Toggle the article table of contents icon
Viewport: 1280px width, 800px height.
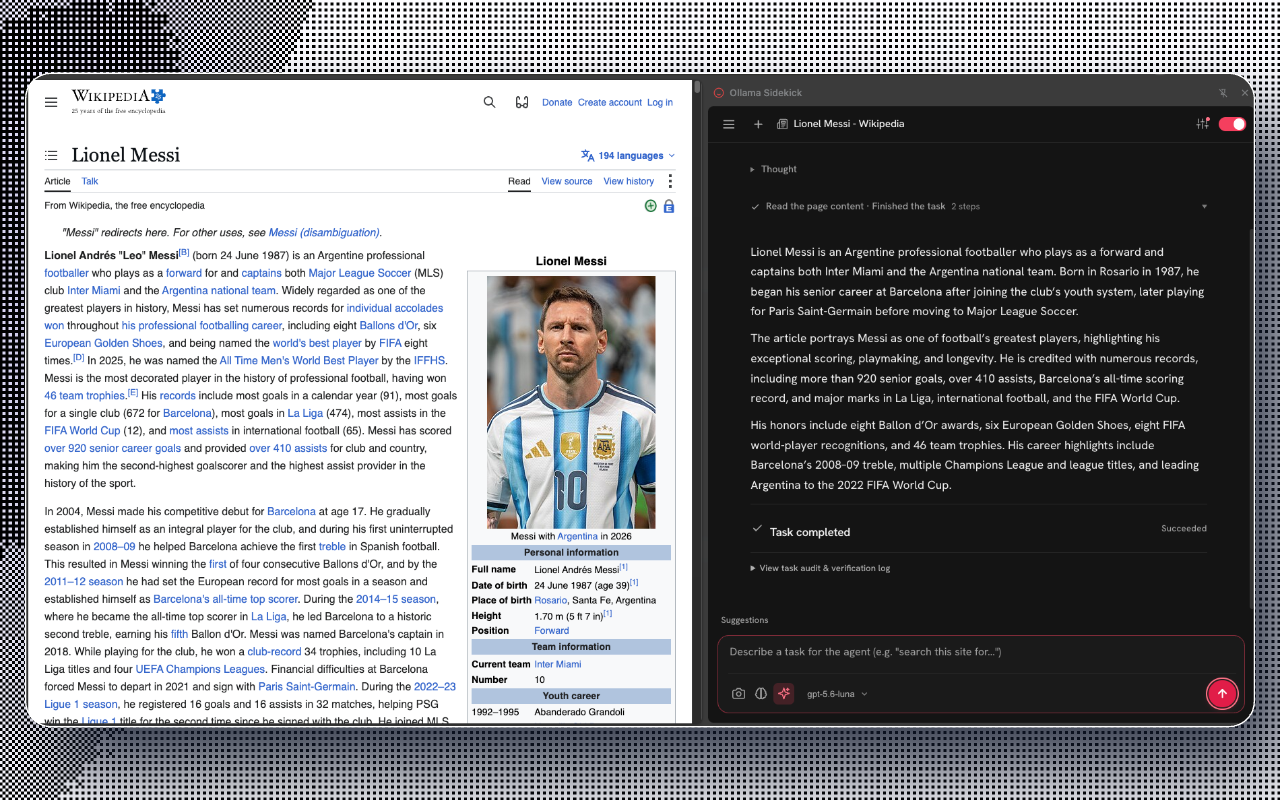(51, 155)
